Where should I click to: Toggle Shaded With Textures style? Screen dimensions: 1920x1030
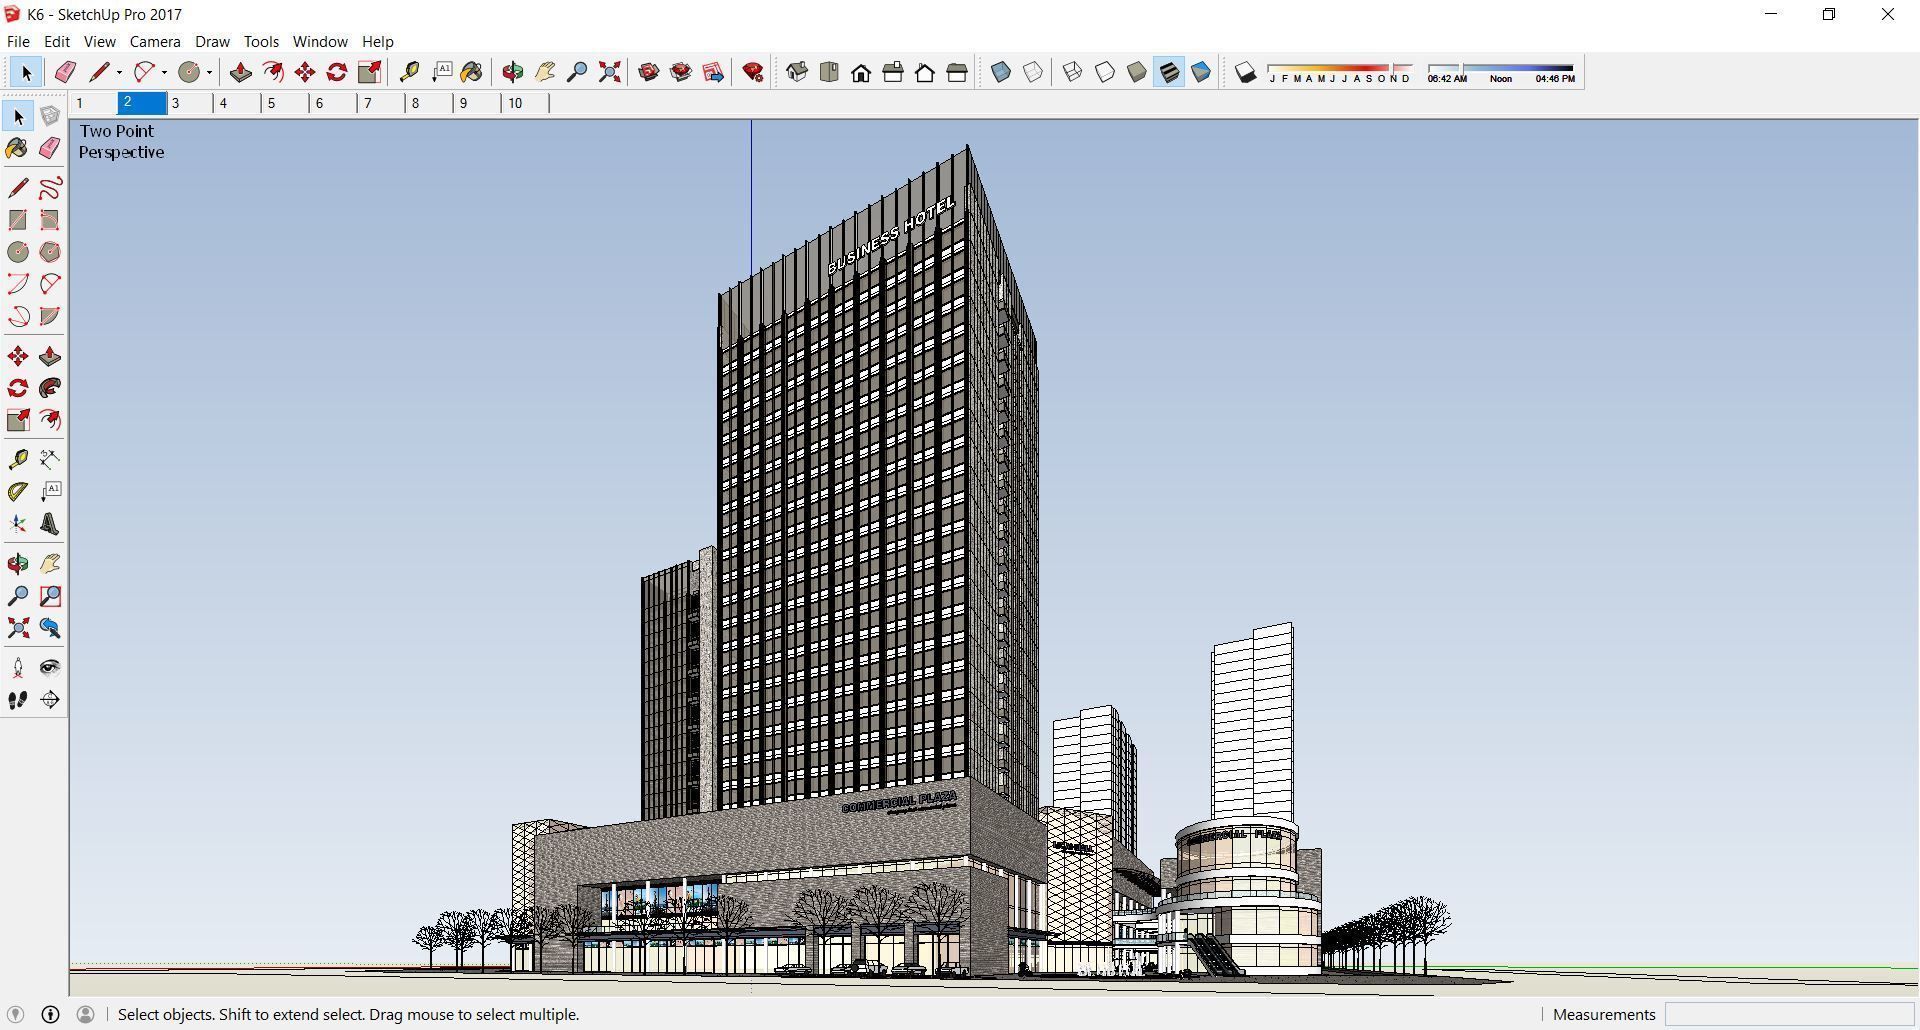click(1169, 72)
